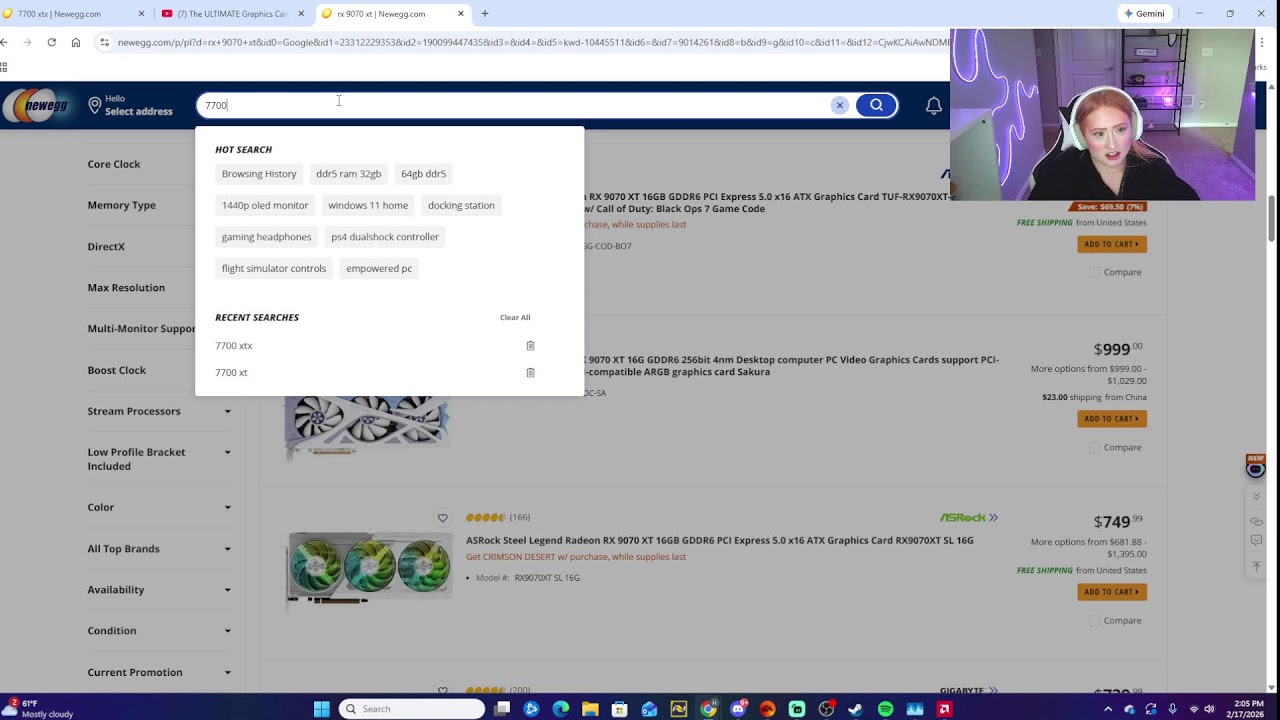Open File Explorer from the taskbar

coord(590,709)
